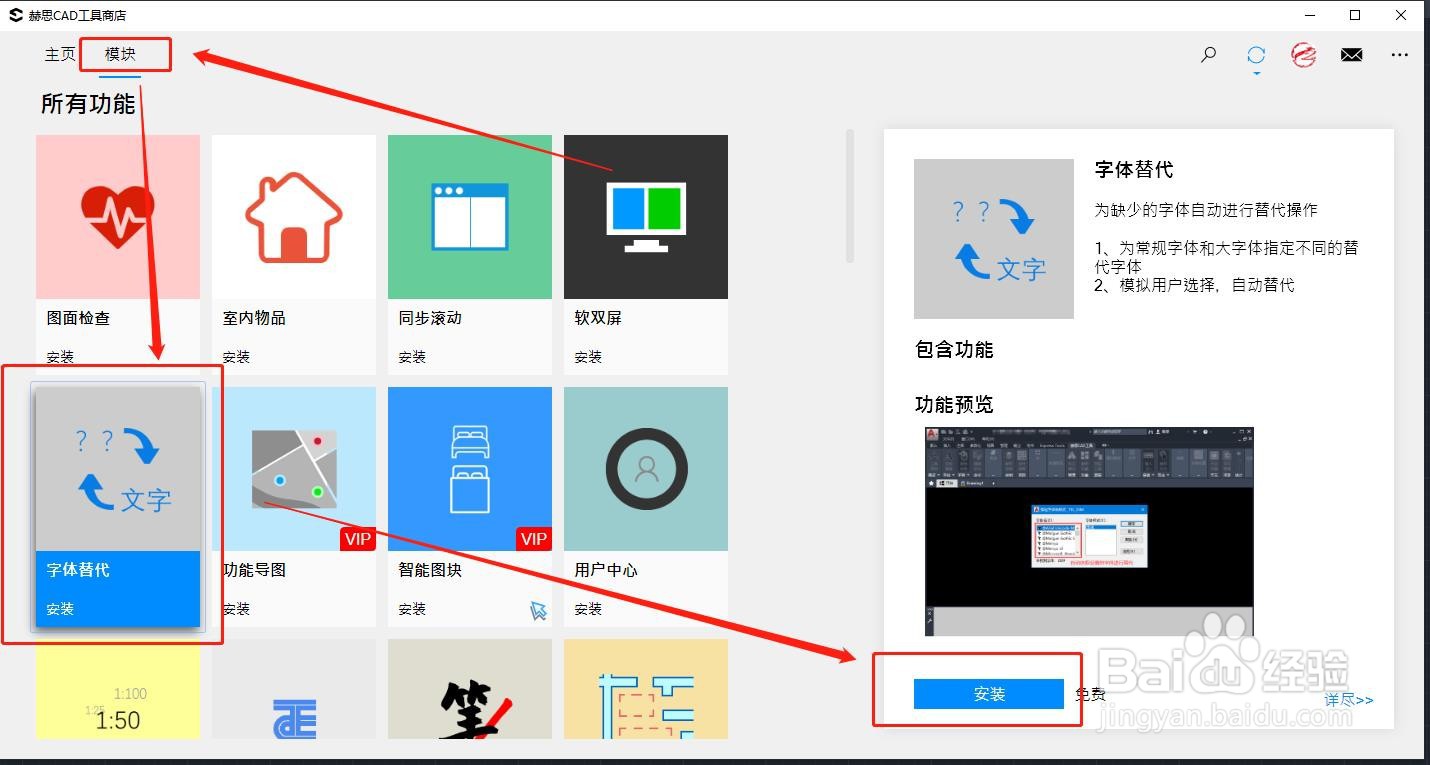The image size is (1430, 765).
Task: Click the 字体替代 icon in details panel
Action: [x=994, y=239]
